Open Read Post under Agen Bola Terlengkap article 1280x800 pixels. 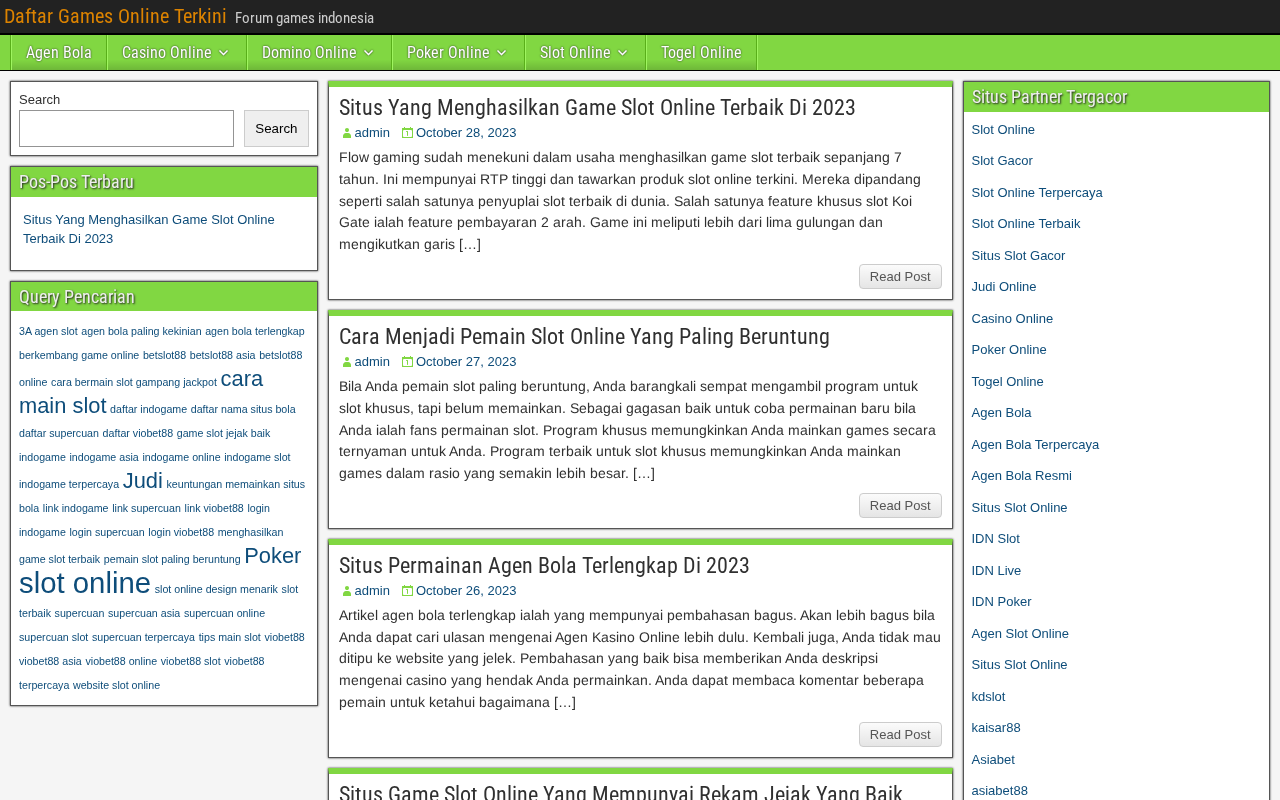pyautogui.click(x=900, y=735)
